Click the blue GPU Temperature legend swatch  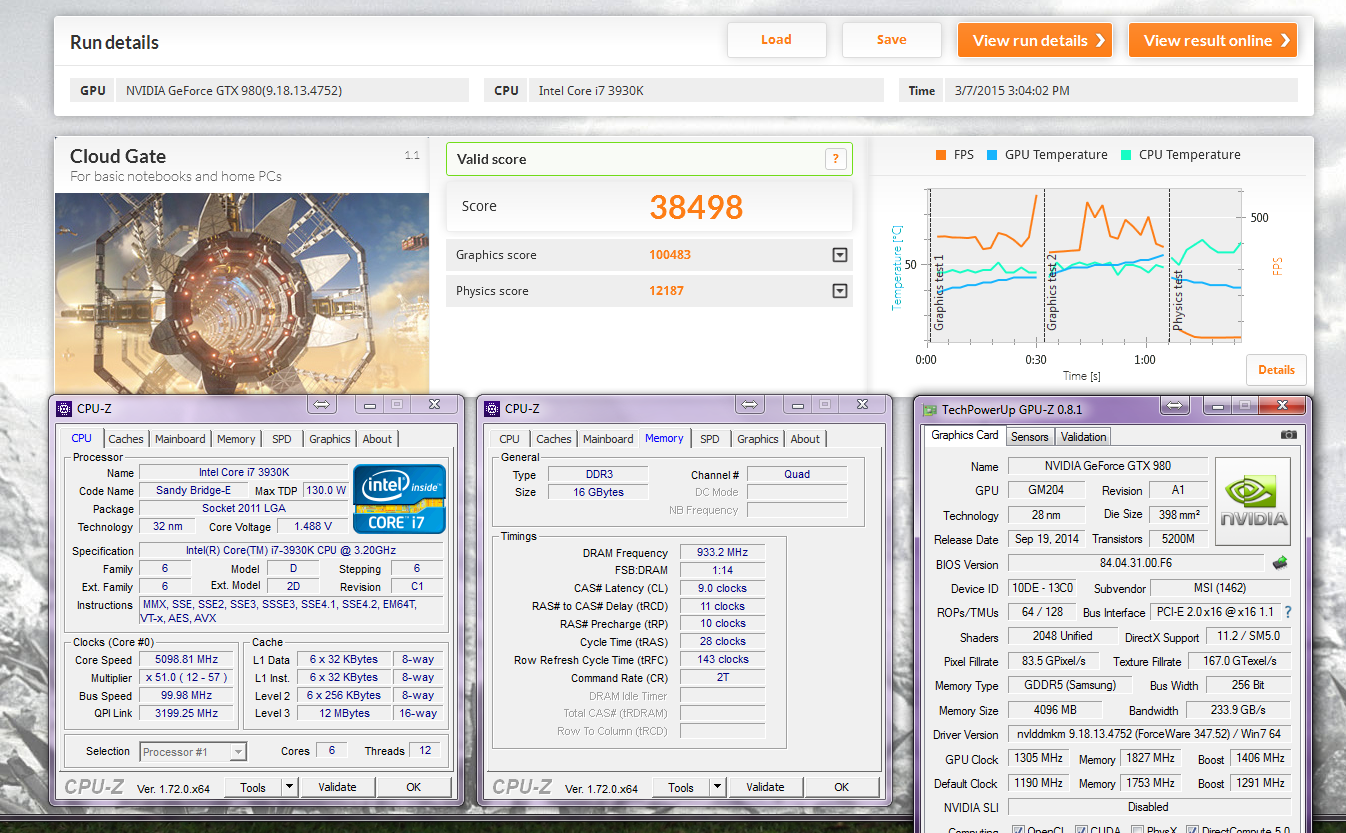pyautogui.click(x=993, y=155)
